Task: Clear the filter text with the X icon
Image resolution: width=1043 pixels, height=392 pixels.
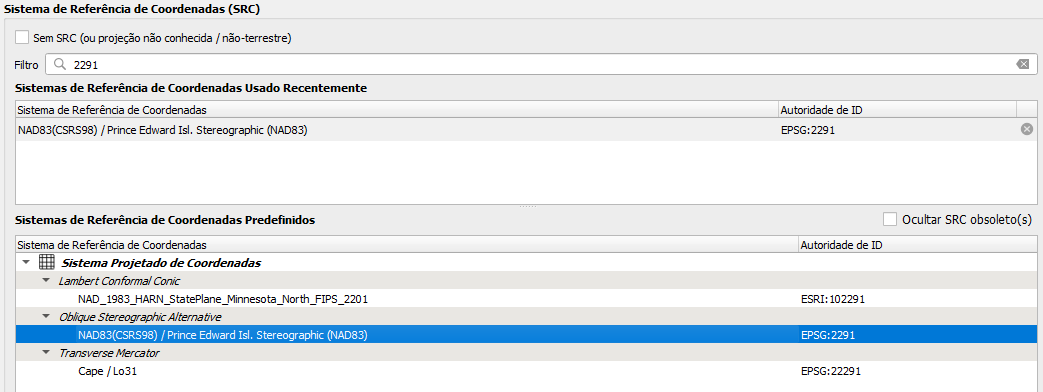Action: click(x=1023, y=65)
